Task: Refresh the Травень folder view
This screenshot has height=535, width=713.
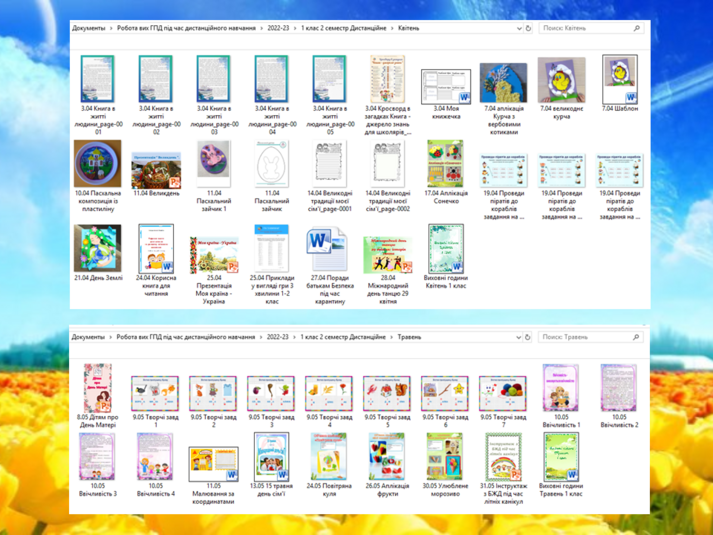Action: pos(527,337)
